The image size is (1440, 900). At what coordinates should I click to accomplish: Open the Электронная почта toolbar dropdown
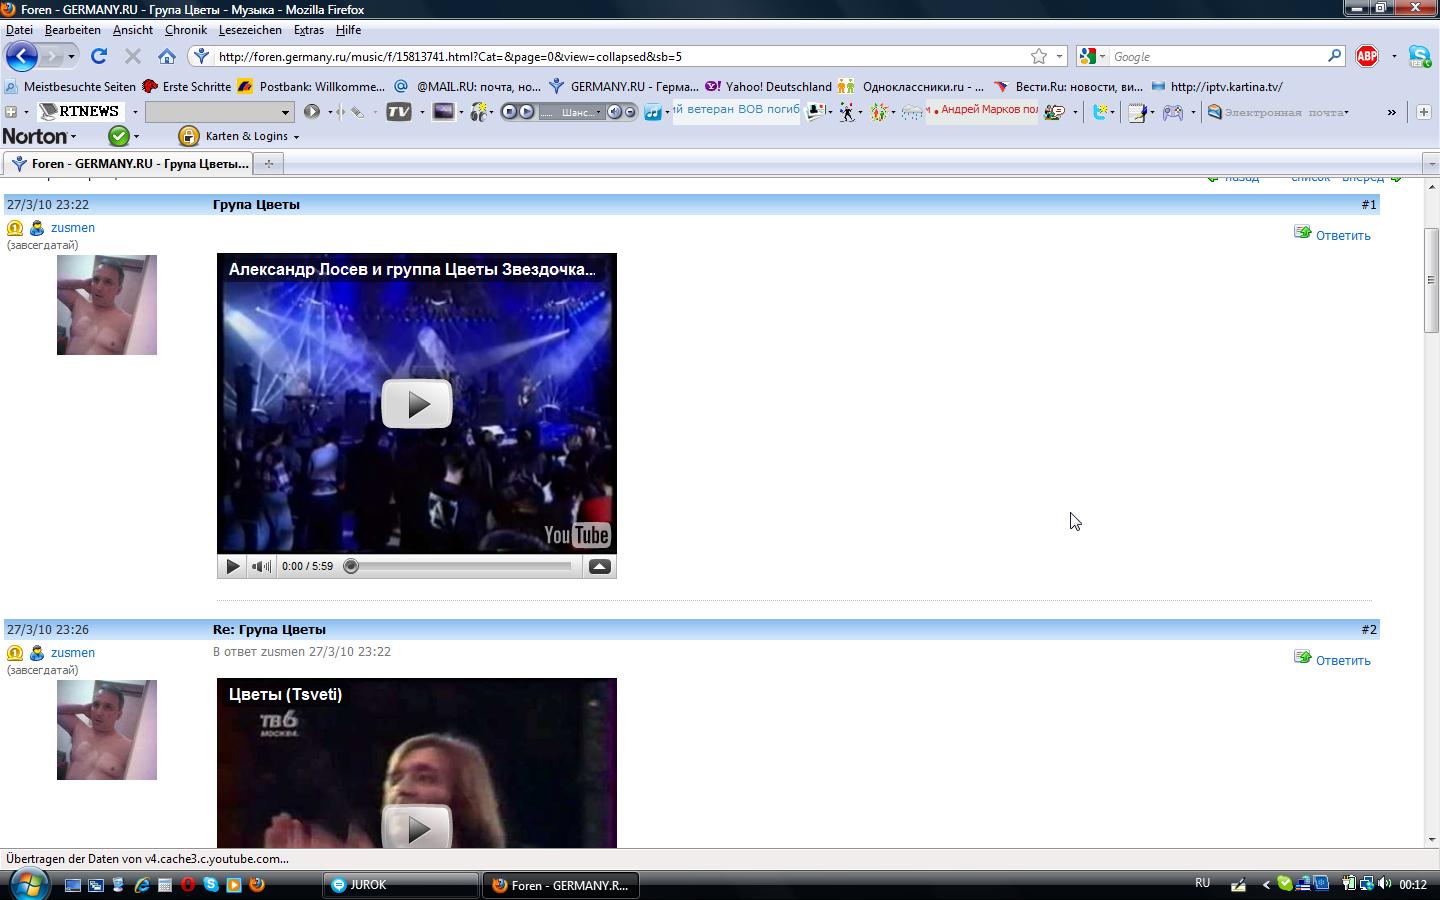pyautogui.click(x=1279, y=112)
